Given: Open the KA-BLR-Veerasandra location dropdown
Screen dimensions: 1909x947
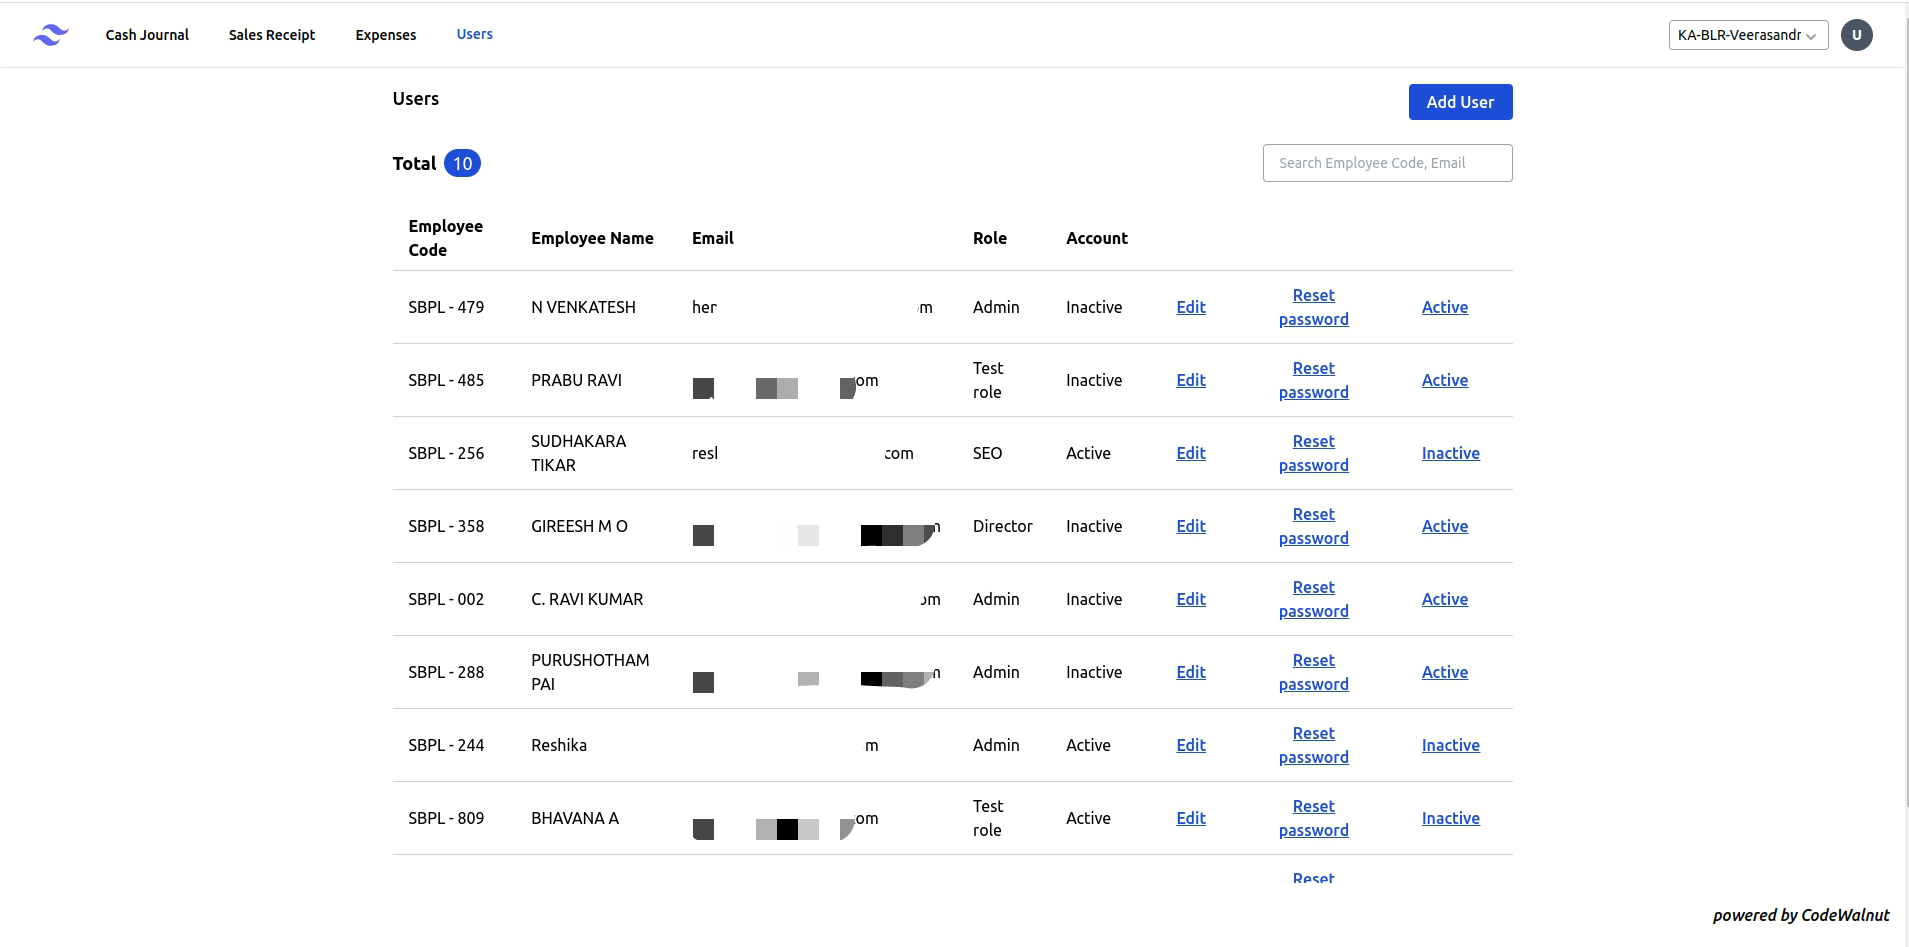Looking at the screenshot, I should 1748,35.
